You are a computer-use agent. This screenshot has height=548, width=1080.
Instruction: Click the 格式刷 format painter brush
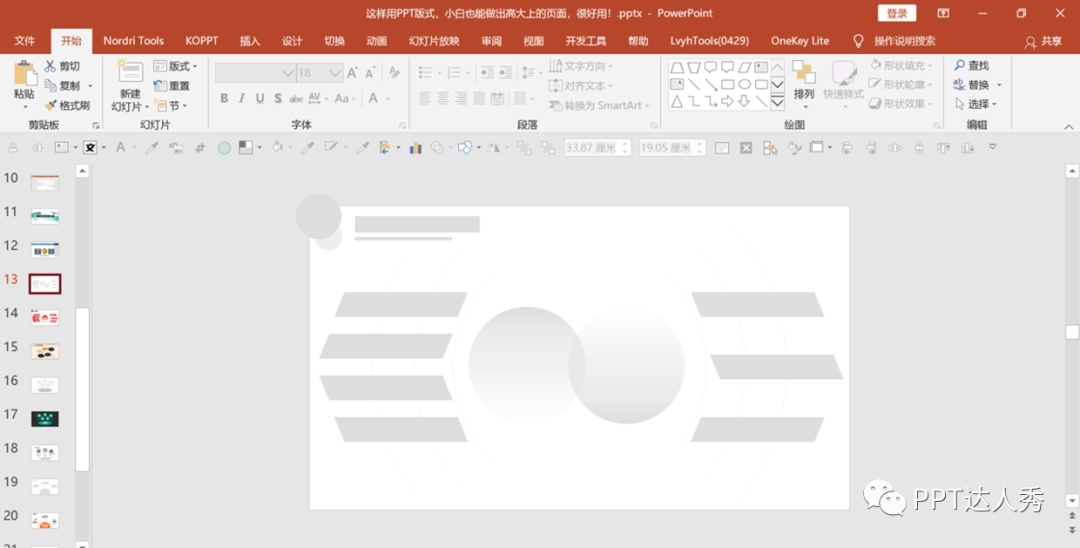click(x=50, y=105)
